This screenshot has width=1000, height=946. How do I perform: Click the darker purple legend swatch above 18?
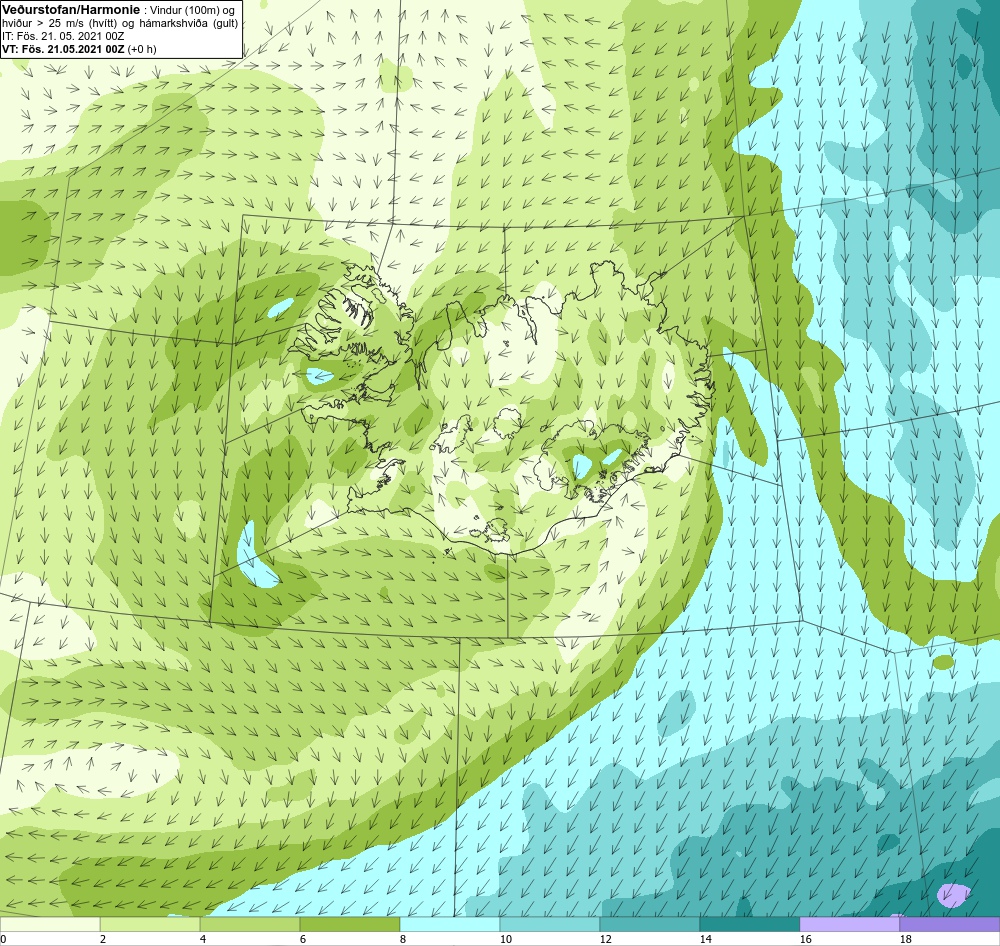click(x=950, y=924)
